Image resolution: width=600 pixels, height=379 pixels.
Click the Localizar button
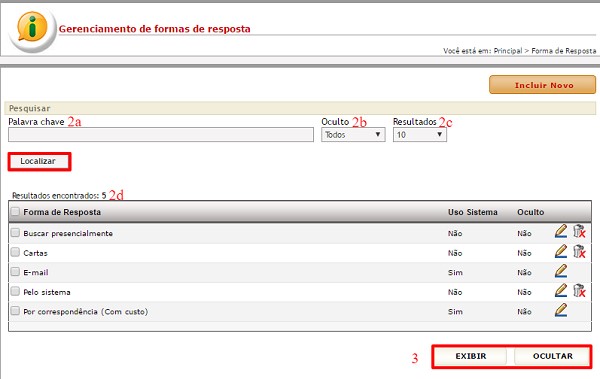coord(39,162)
